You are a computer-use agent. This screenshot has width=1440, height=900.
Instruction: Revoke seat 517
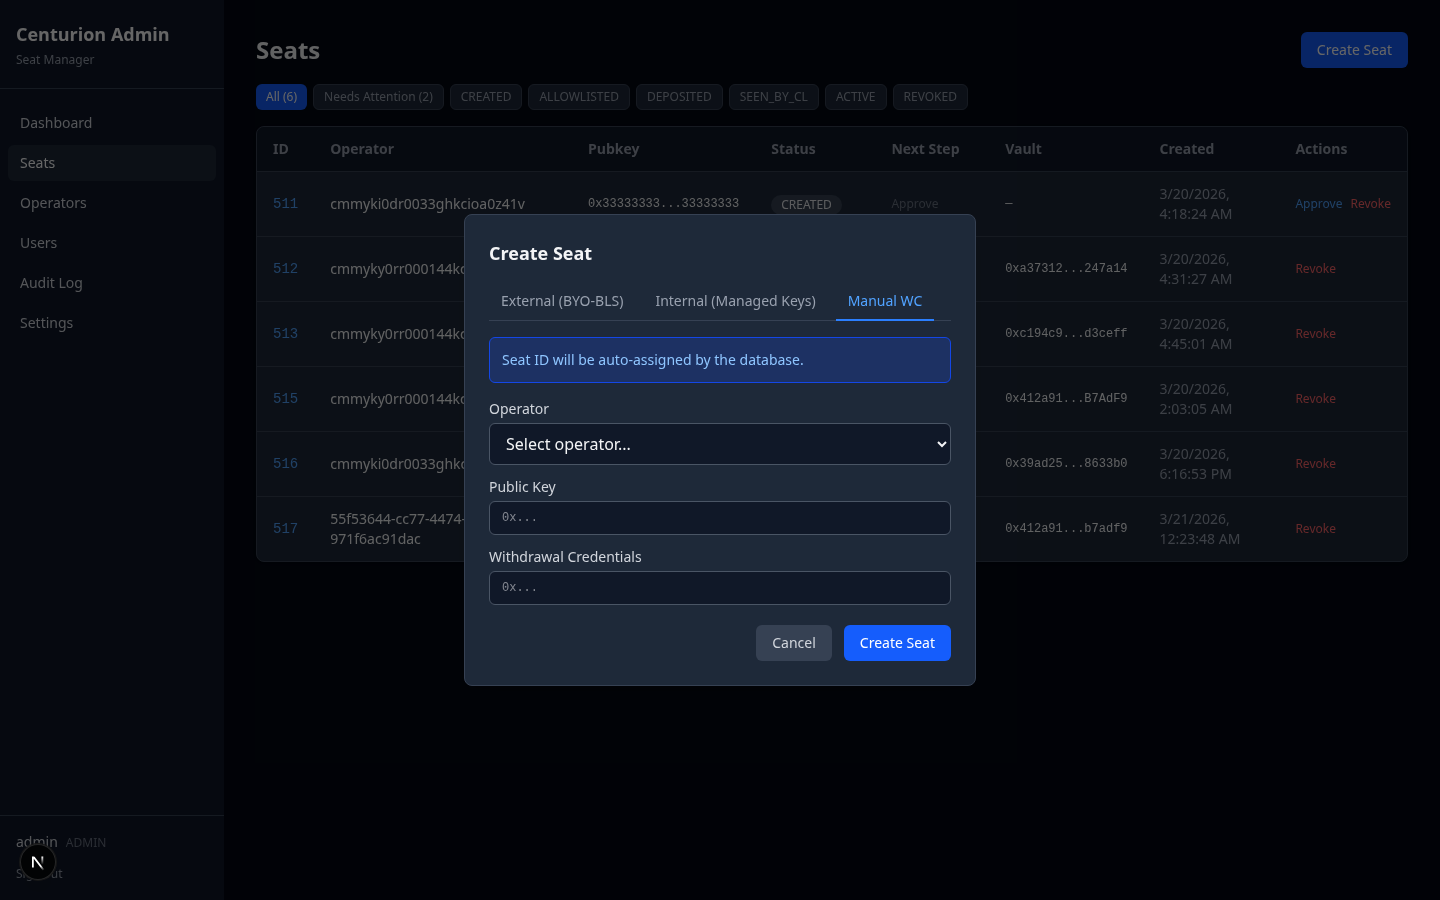[1315, 529]
